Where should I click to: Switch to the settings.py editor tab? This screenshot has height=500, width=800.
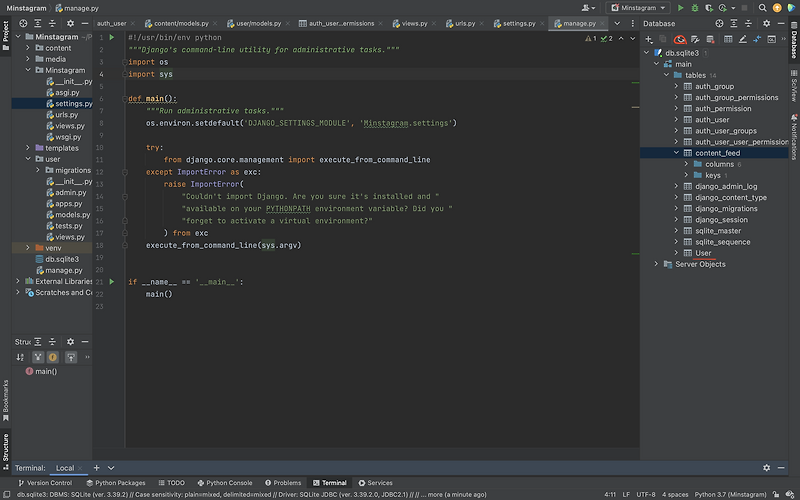519,22
